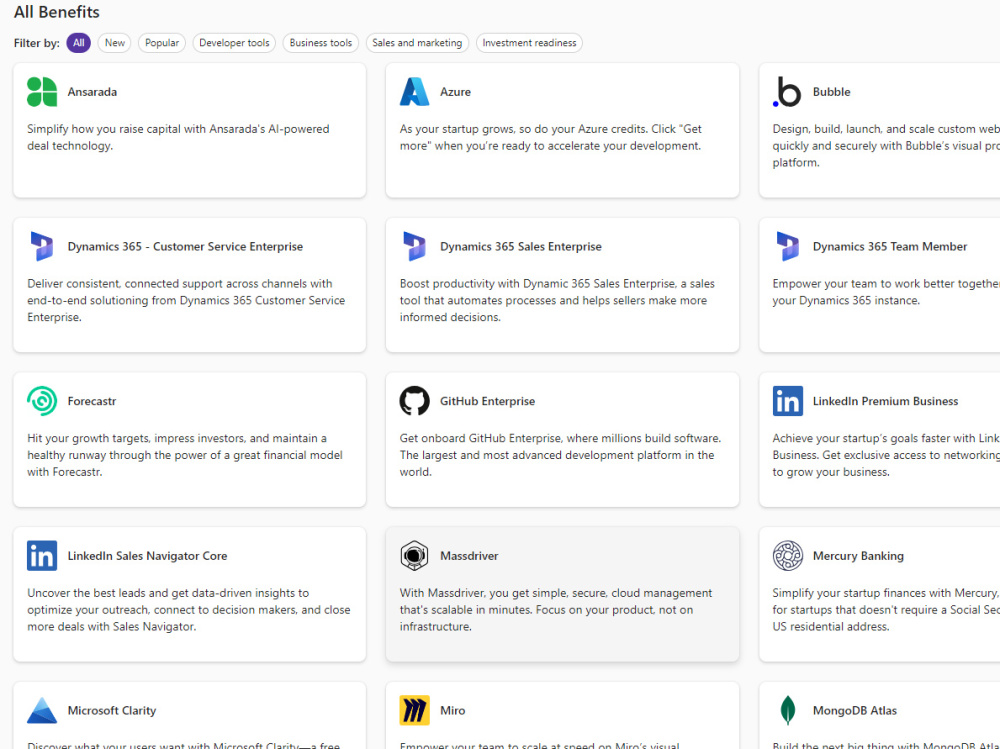Open Dynamics 365 - Customer Service Enterprise card
The image size is (1000, 749).
click(x=189, y=285)
